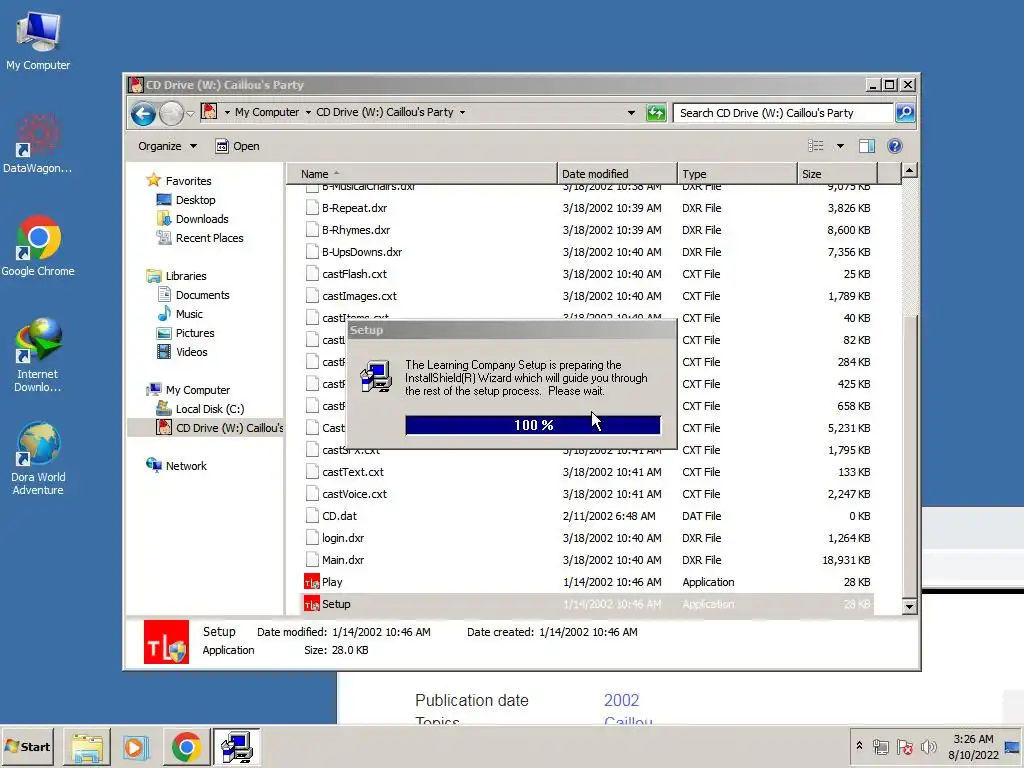The width and height of the screenshot is (1024, 768).
Task: Sort by the Type column header
Action: coord(737,174)
